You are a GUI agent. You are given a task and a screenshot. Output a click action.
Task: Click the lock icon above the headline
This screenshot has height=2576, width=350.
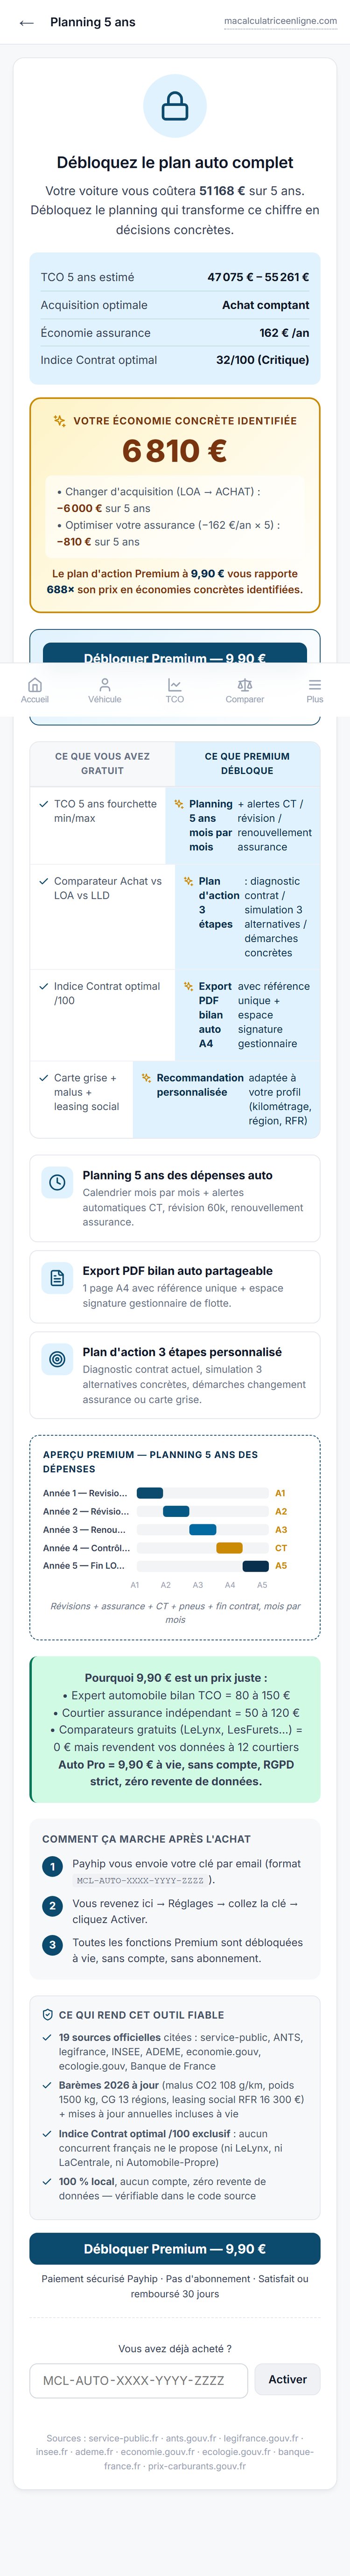tap(175, 106)
